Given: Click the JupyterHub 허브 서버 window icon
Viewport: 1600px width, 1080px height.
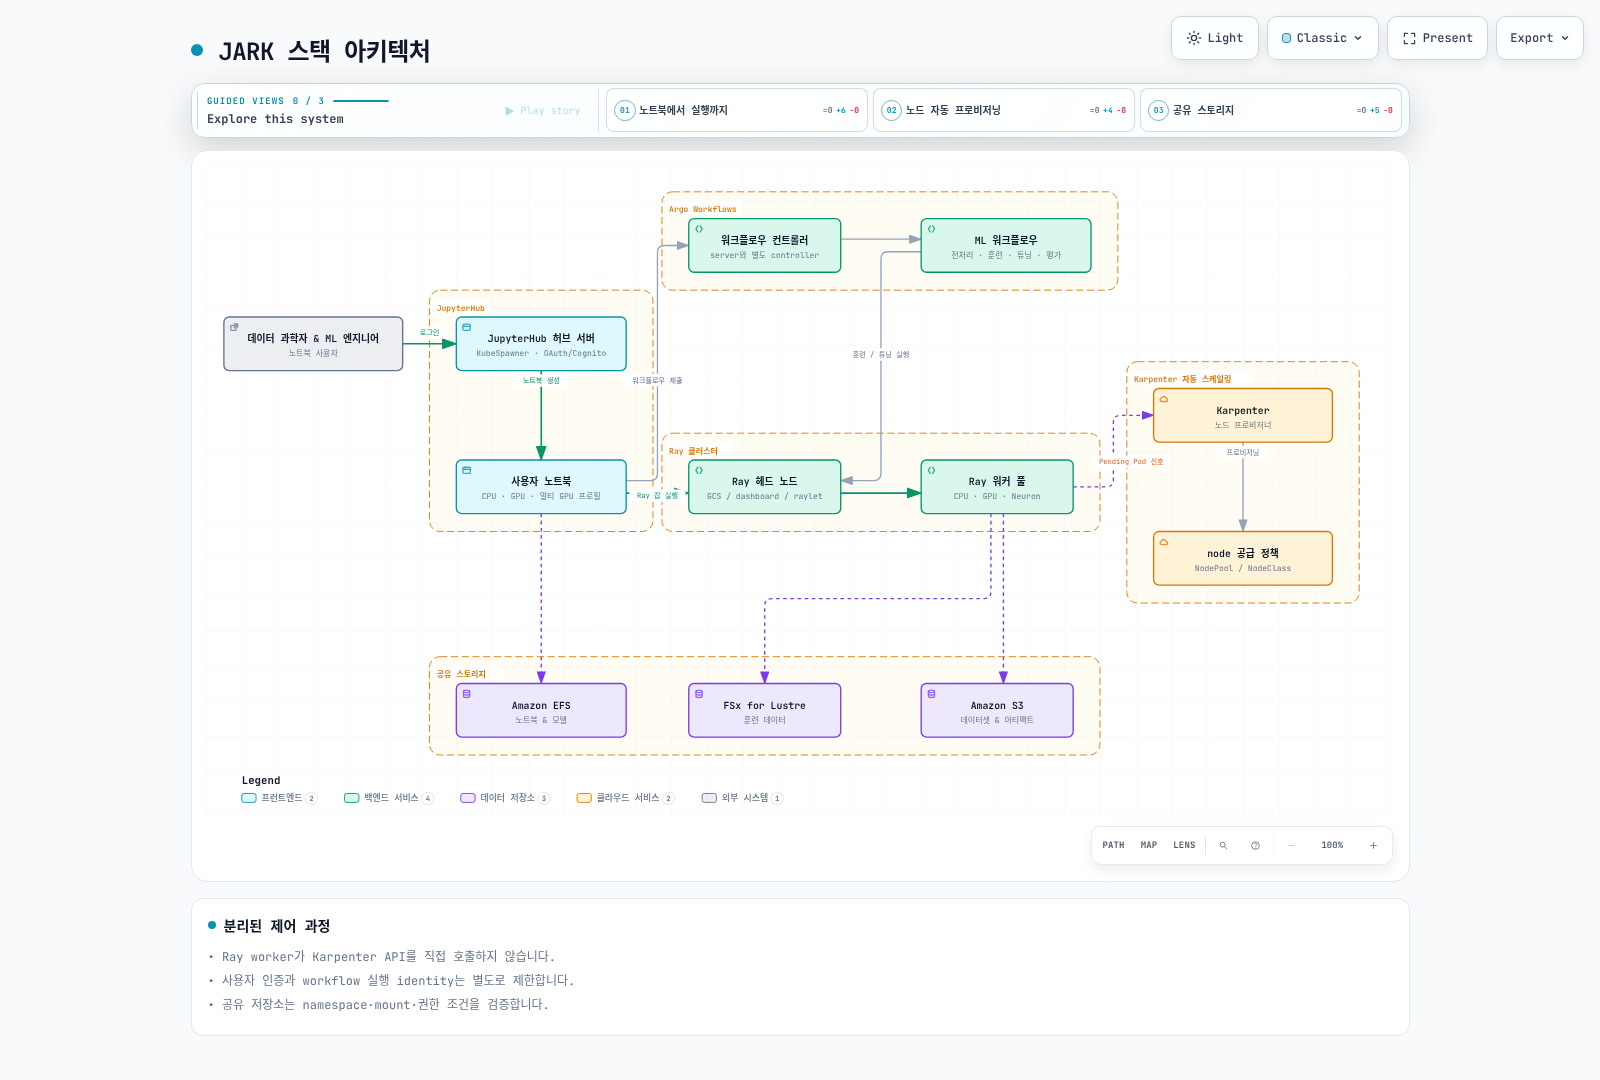Looking at the screenshot, I should point(466,327).
